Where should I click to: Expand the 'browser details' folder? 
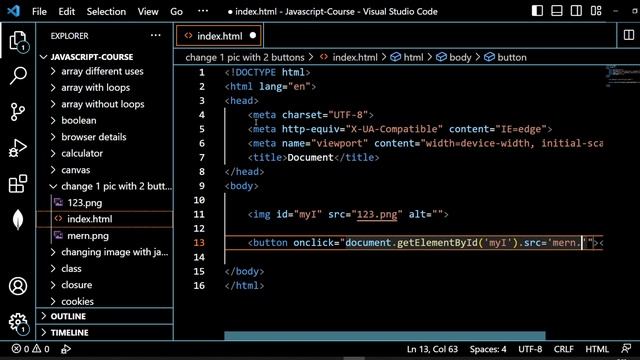[93, 137]
